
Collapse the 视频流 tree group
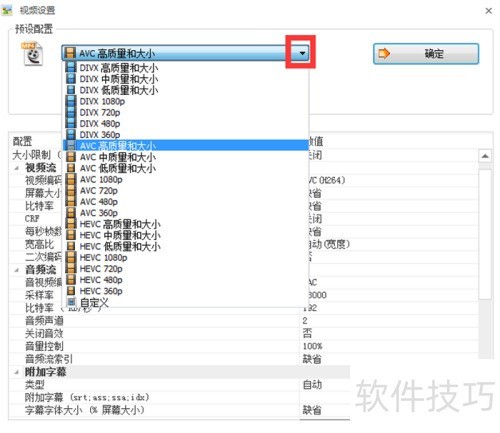click(x=16, y=168)
